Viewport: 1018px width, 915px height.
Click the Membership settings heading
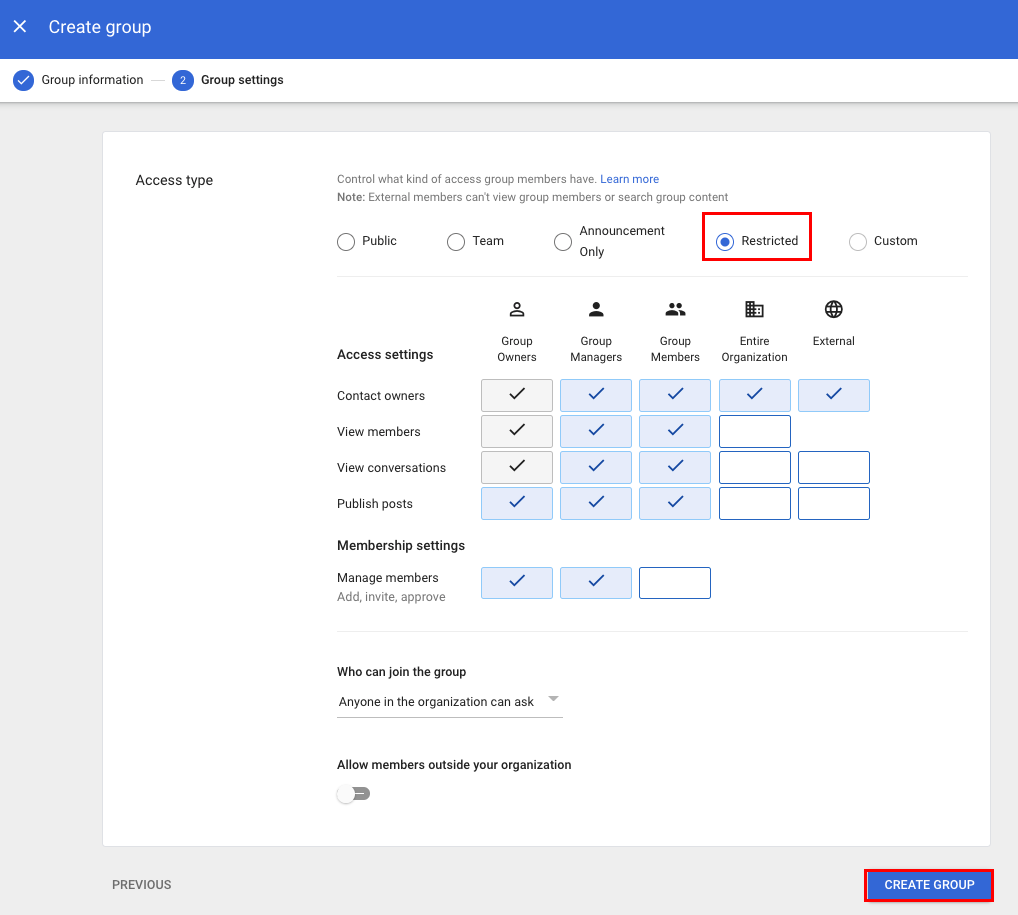tap(401, 545)
